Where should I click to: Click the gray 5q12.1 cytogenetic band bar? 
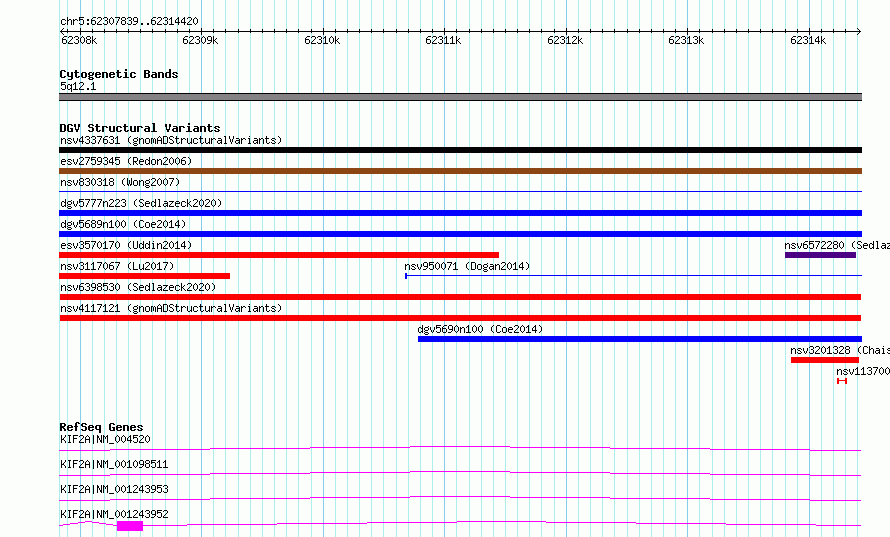[x=460, y=97]
